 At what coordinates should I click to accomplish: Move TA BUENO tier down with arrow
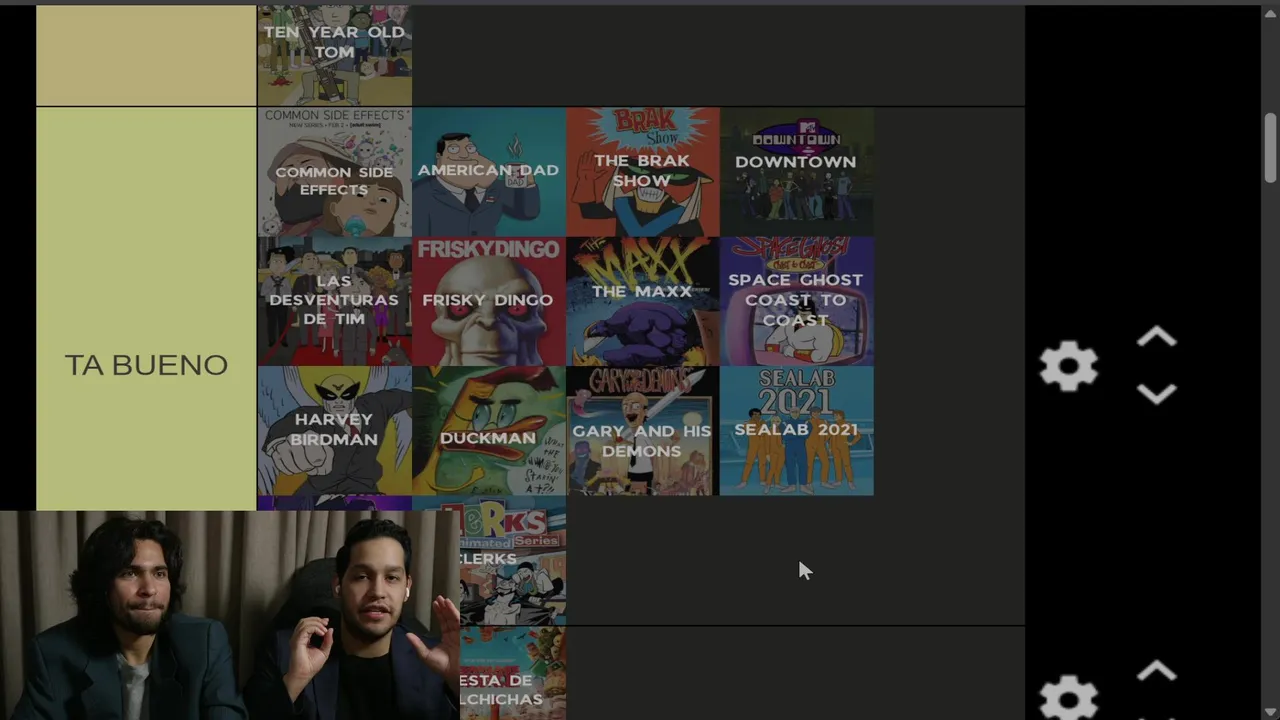tap(1156, 394)
